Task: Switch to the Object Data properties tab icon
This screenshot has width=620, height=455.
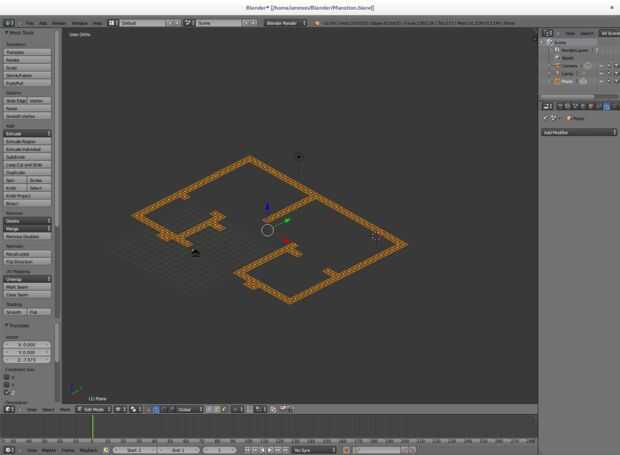Action: pyautogui.click(x=614, y=106)
